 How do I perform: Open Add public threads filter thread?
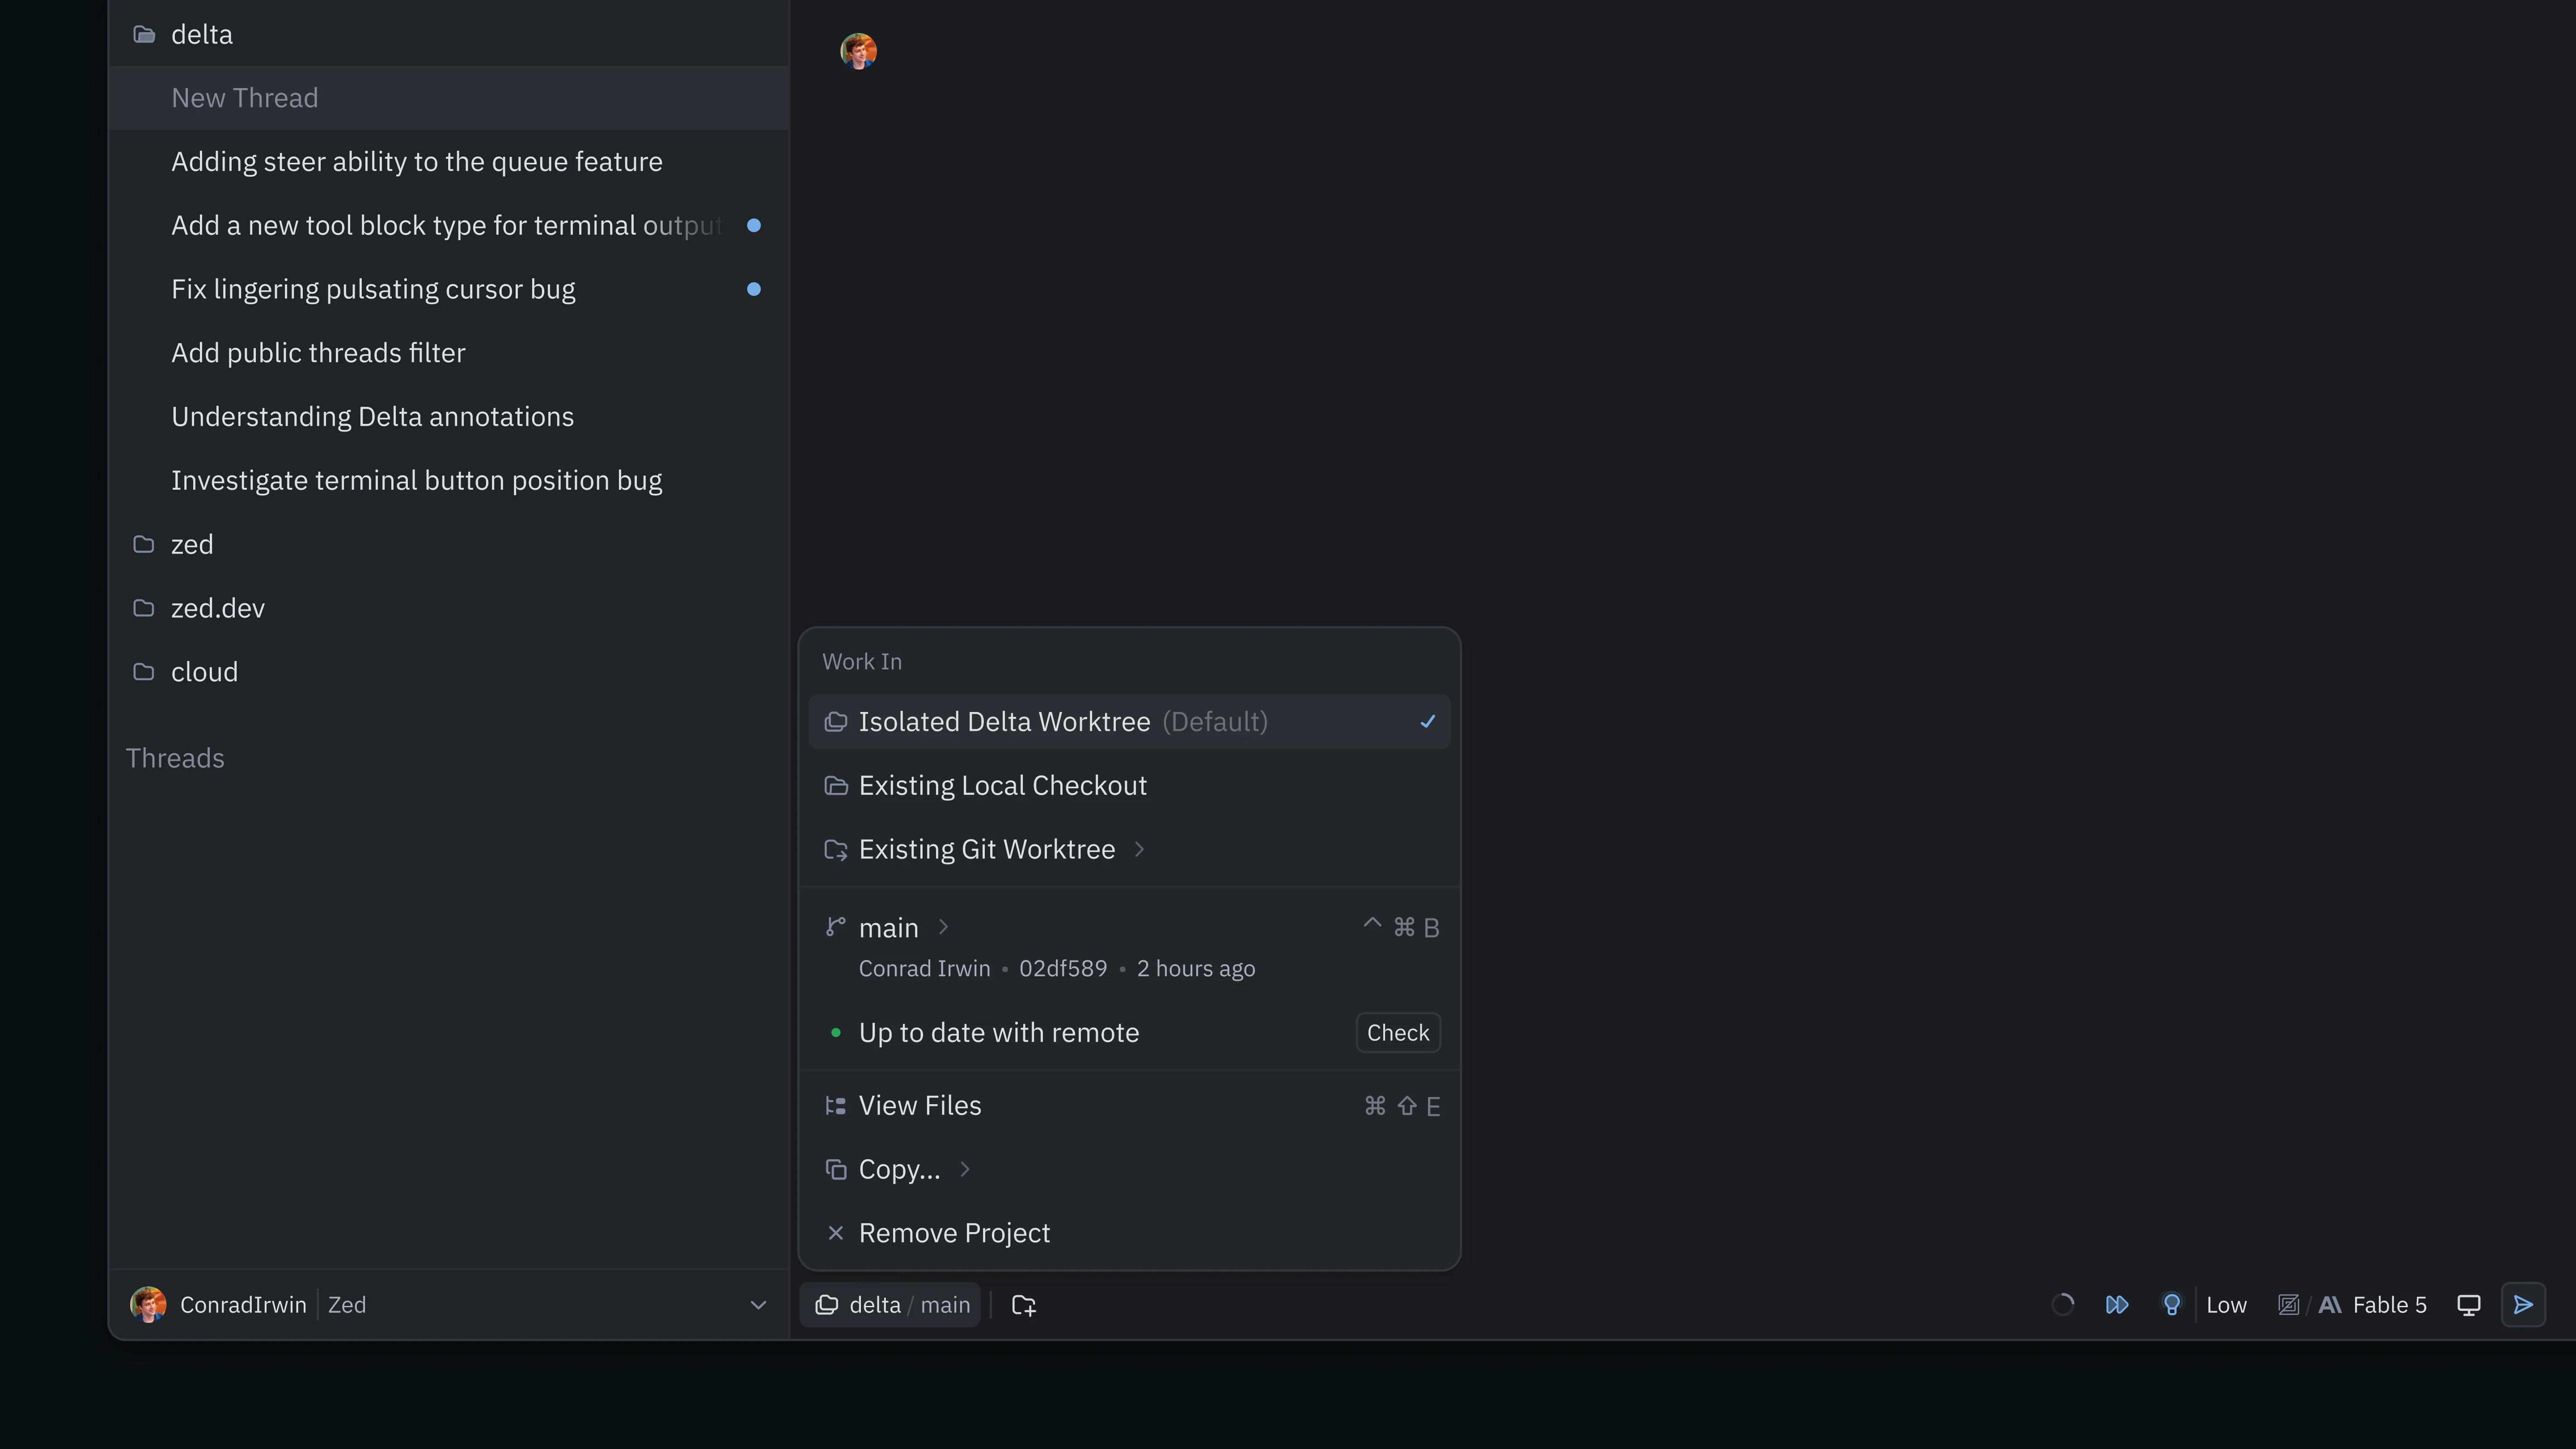point(448,353)
